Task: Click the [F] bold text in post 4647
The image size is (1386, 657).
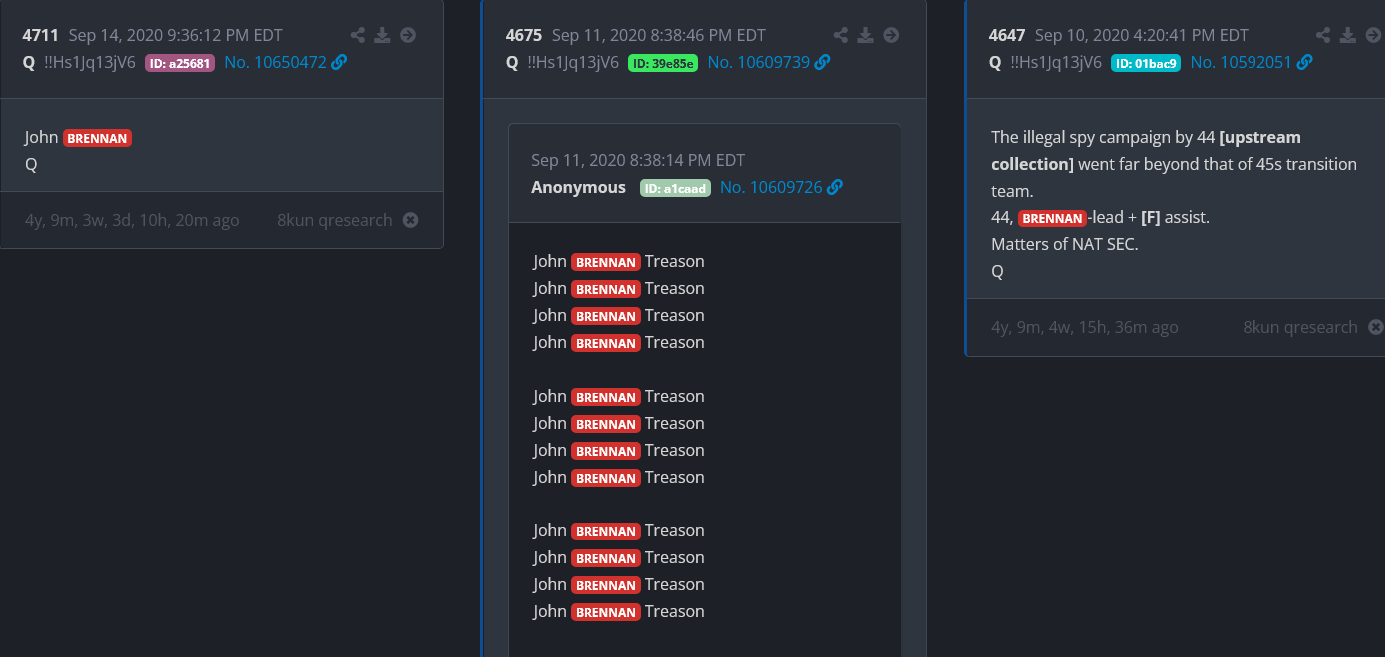Action: (x=1151, y=217)
